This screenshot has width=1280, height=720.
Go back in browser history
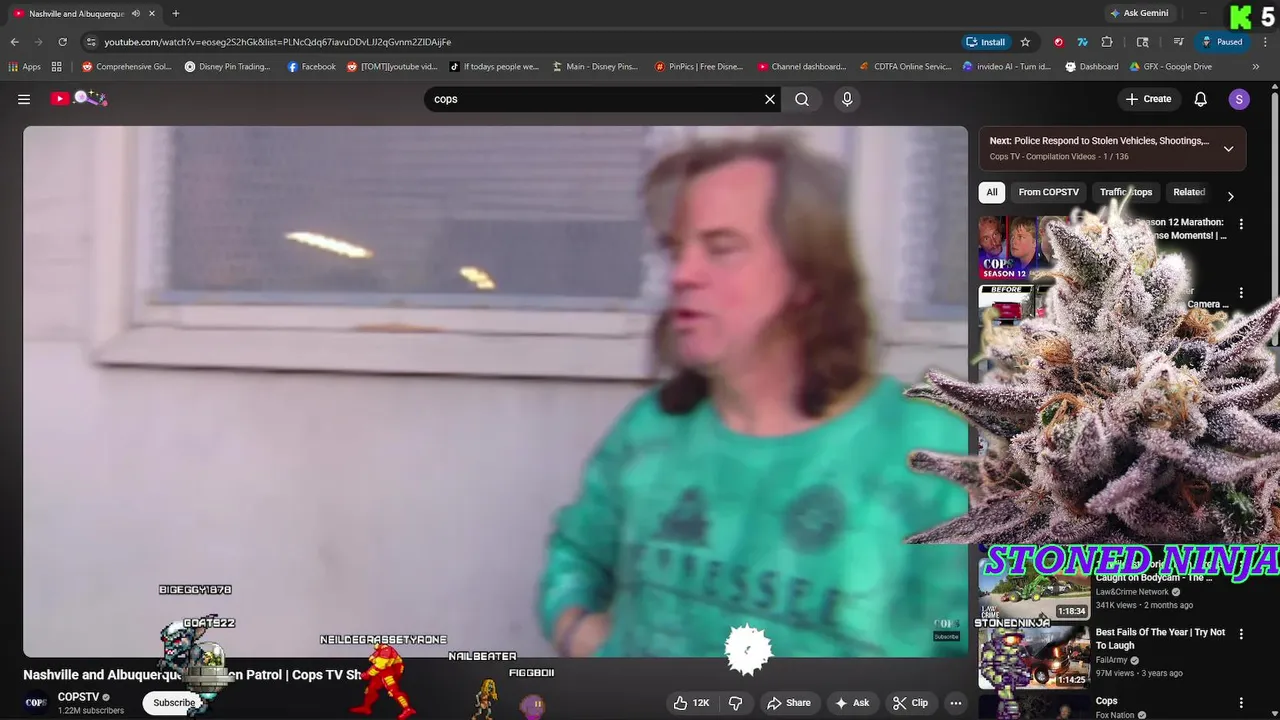click(14, 42)
